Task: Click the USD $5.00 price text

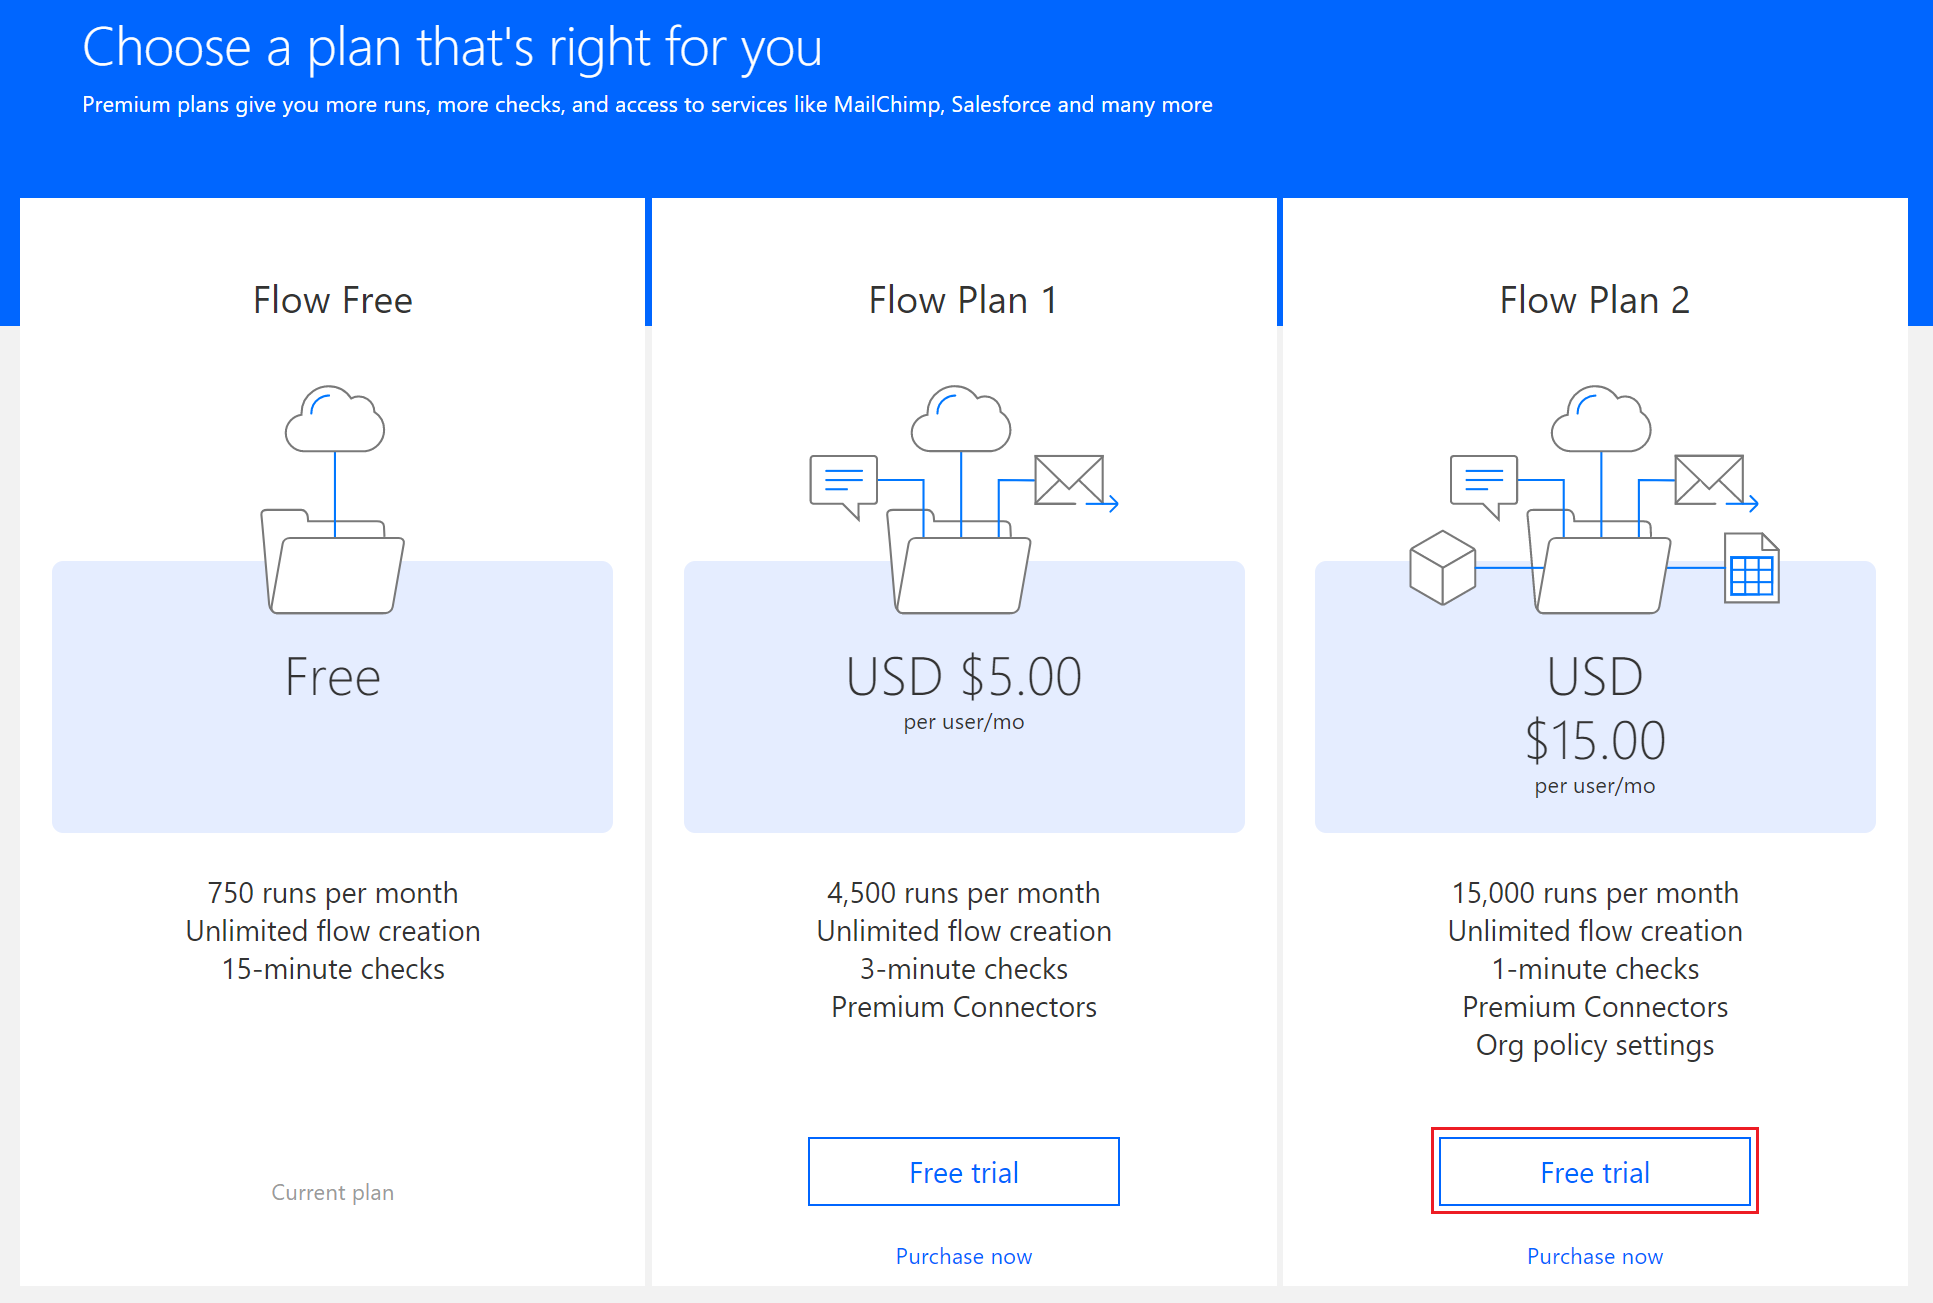Action: pos(963,677)
